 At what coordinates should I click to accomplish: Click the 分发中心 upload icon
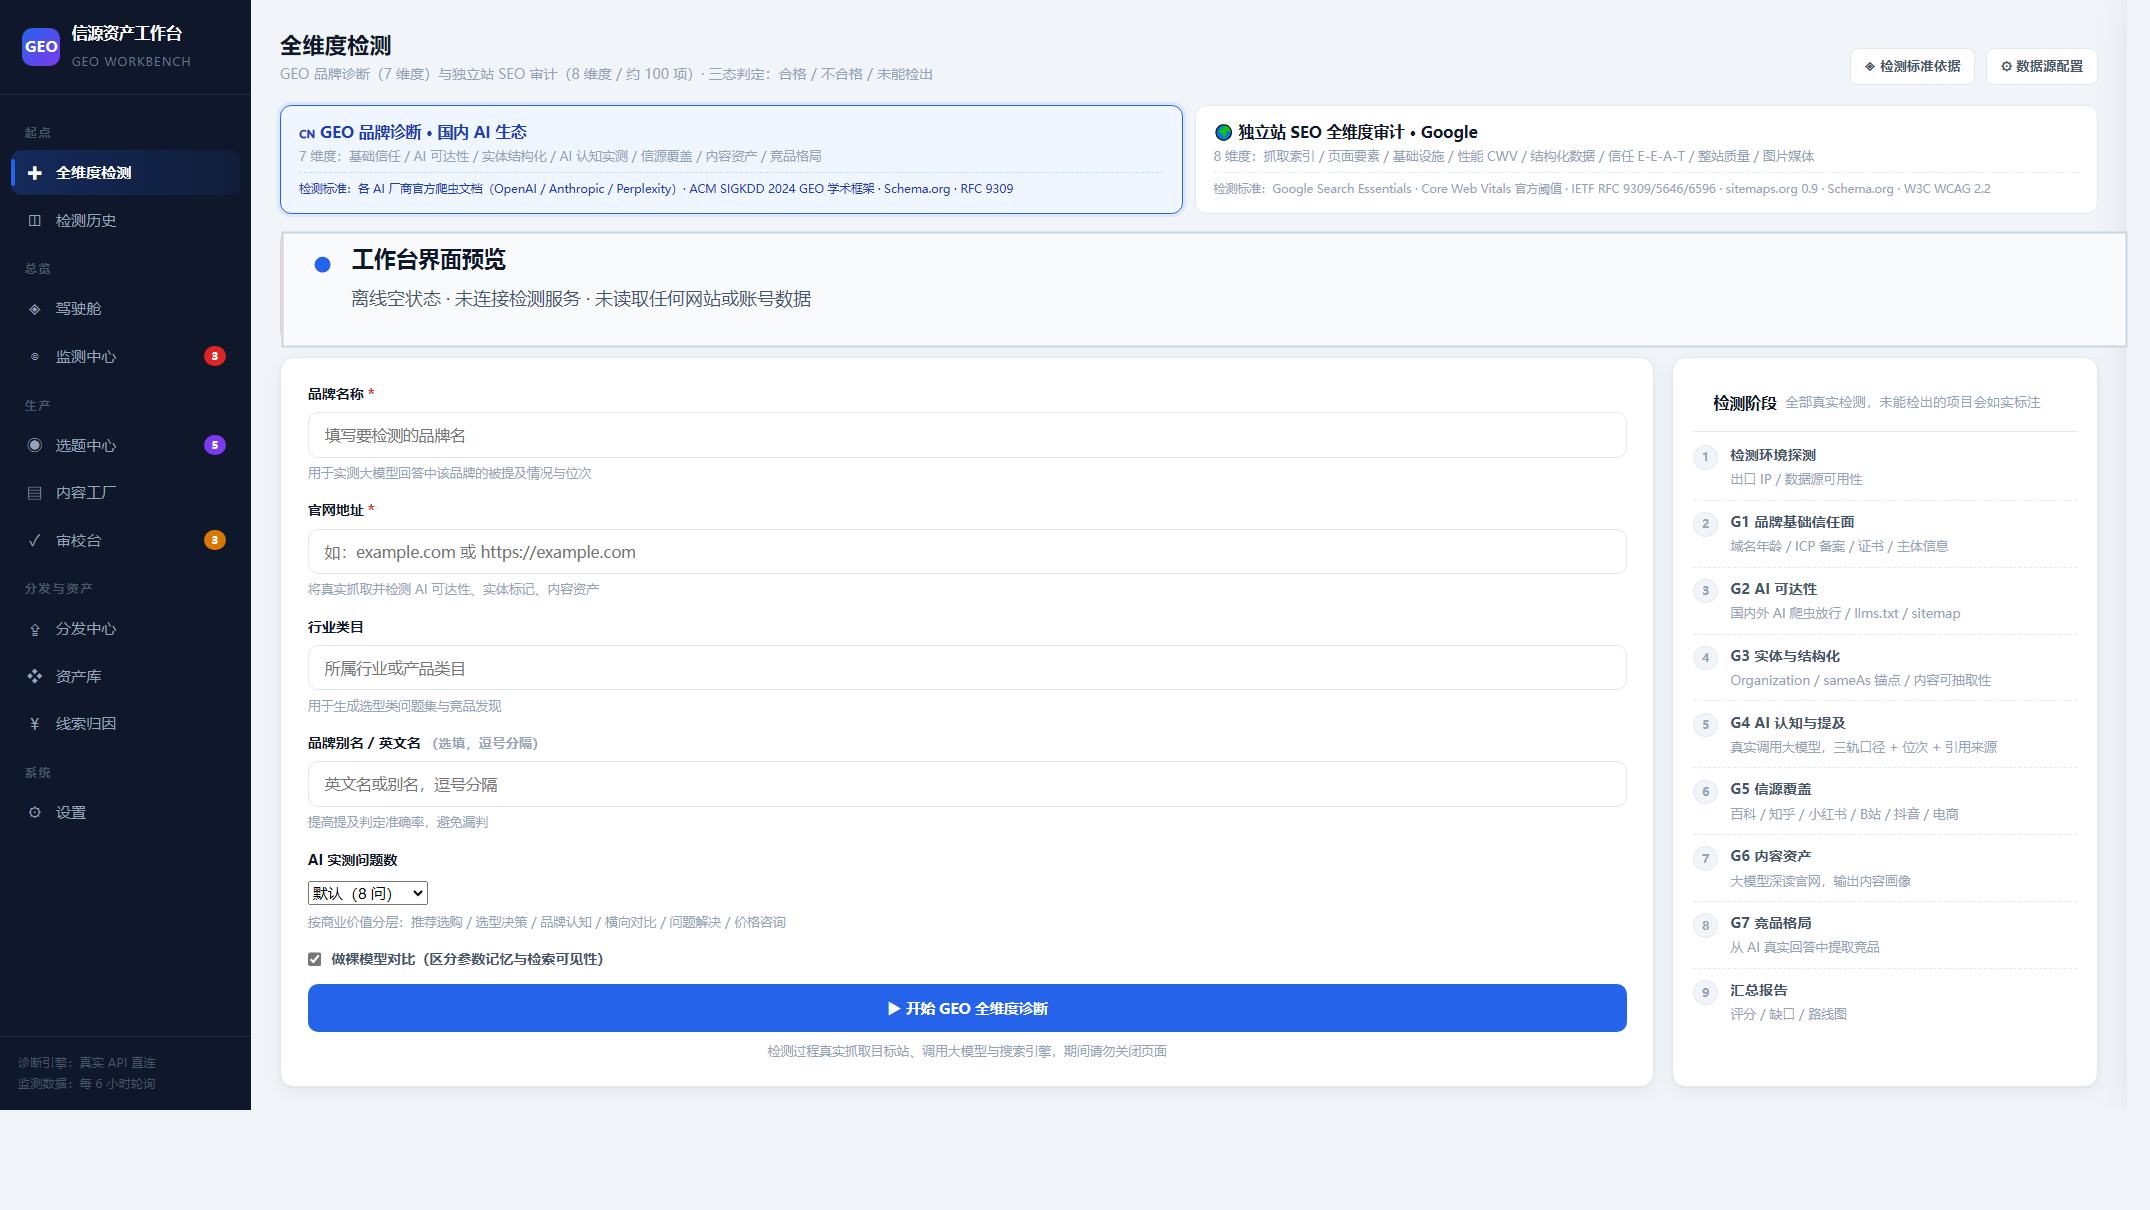[35, 629]
